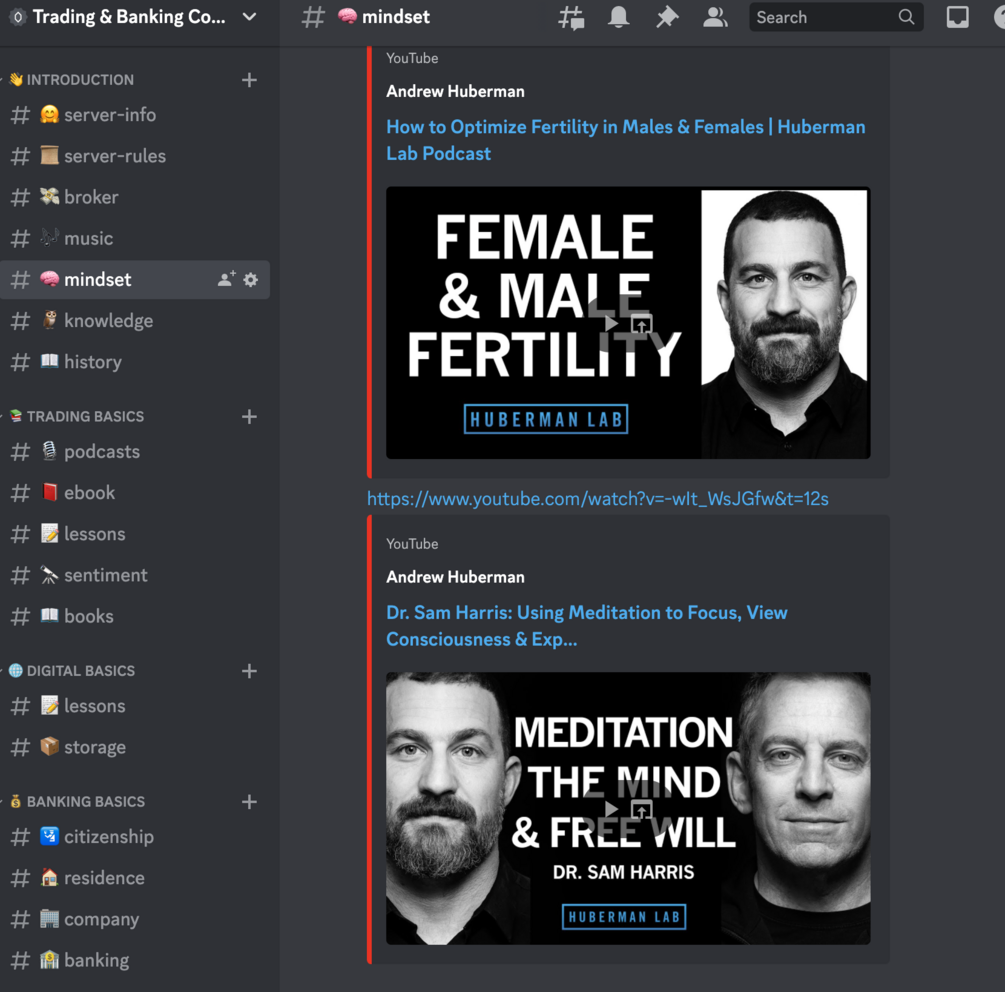Click YouTube provider label above Sam Harris embed
1005x992 pixels.
pos(412,544)
